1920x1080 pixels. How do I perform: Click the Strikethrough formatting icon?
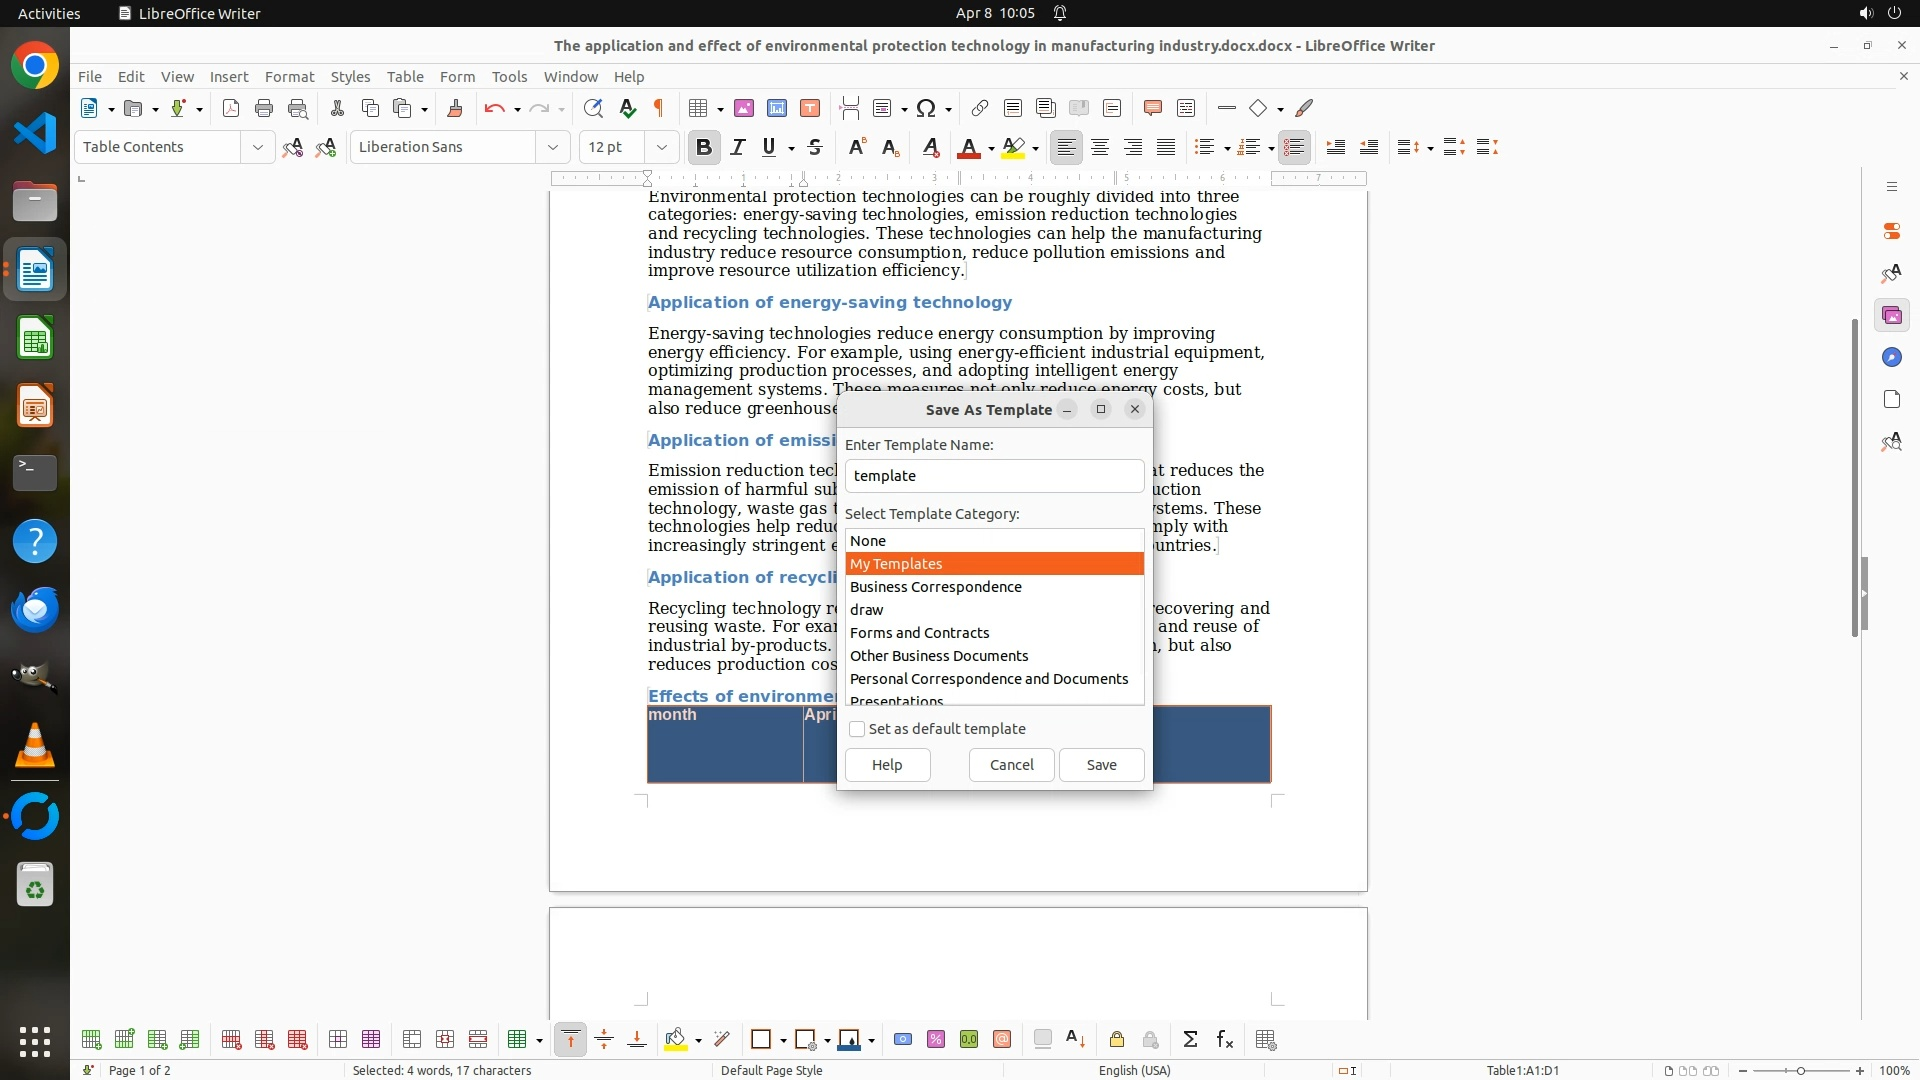click(x=815, y=147)
